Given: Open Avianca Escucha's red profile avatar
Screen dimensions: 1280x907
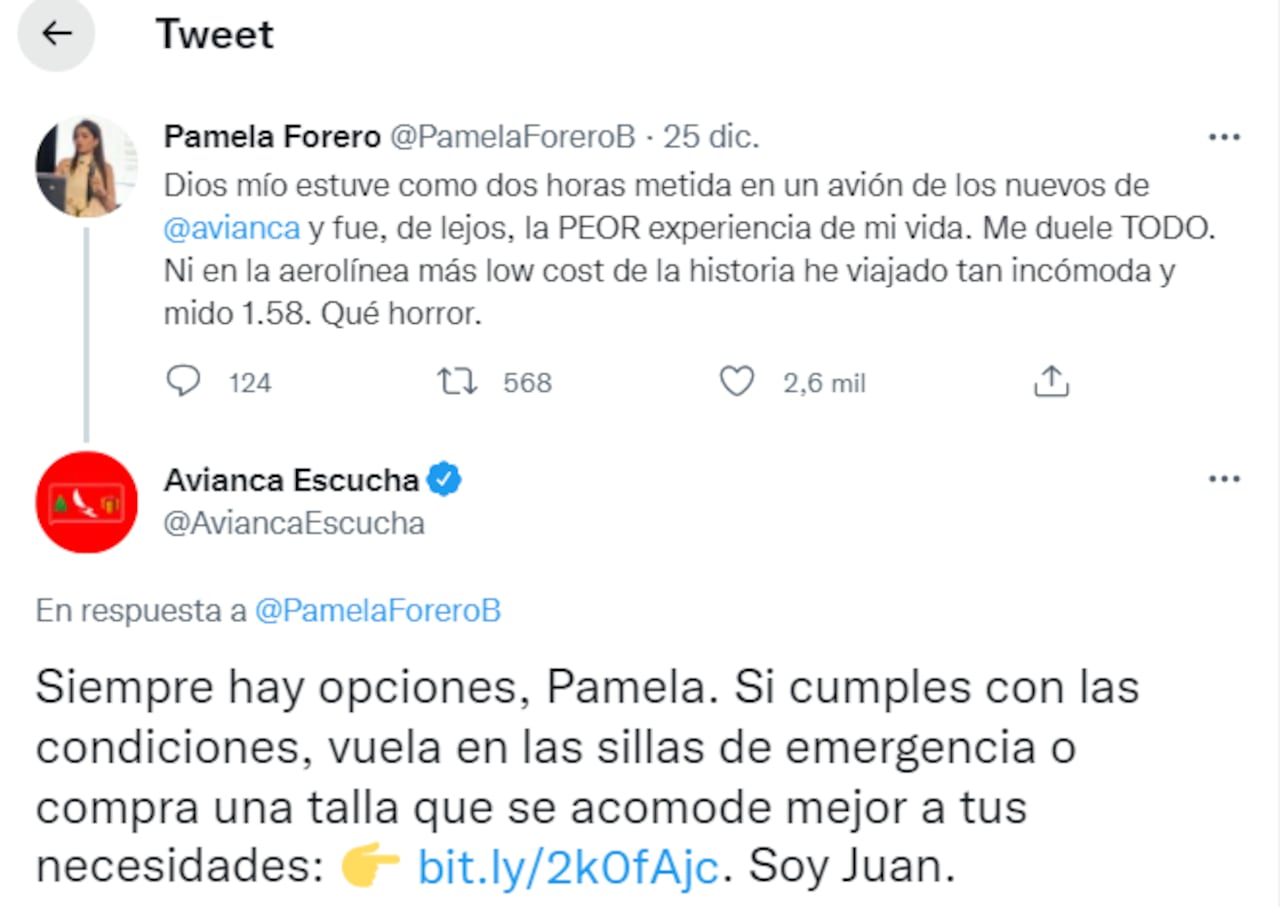Looking at the screenshot, I should (x=87, y=501).
